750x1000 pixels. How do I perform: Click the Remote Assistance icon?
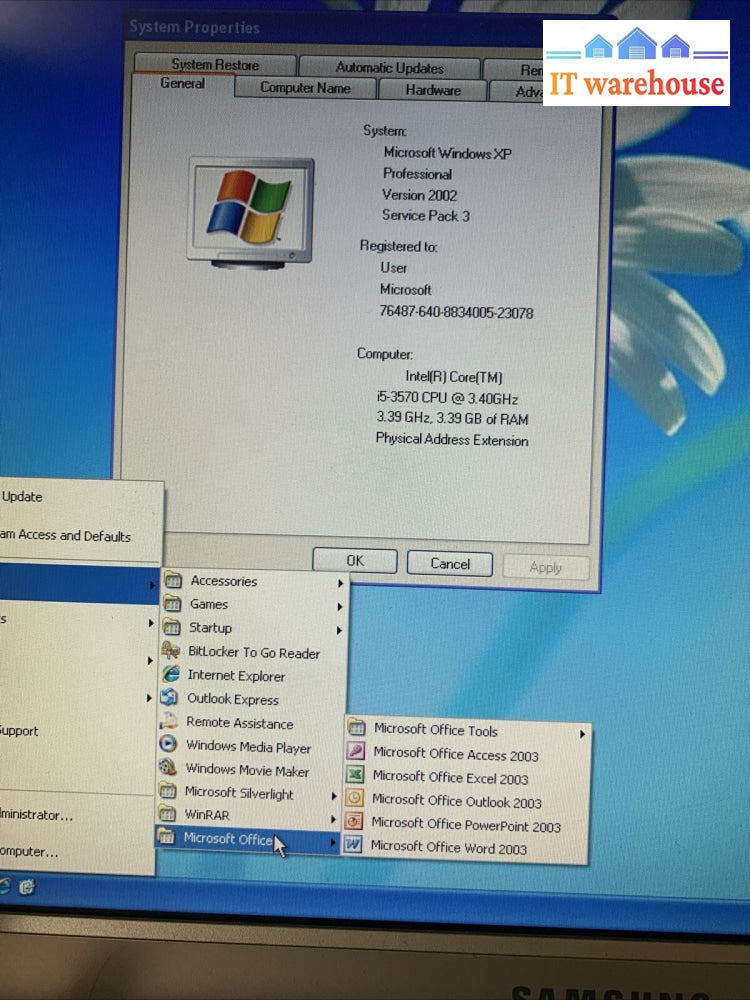pos(169,721)
